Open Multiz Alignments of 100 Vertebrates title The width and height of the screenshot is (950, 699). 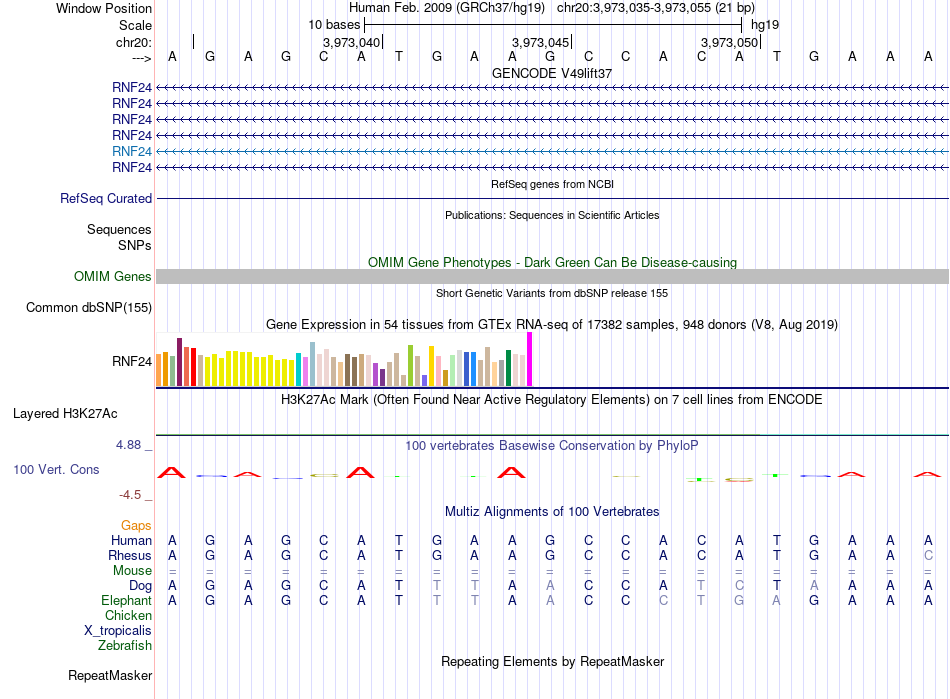pyautogui.click(x=552, y=512)
